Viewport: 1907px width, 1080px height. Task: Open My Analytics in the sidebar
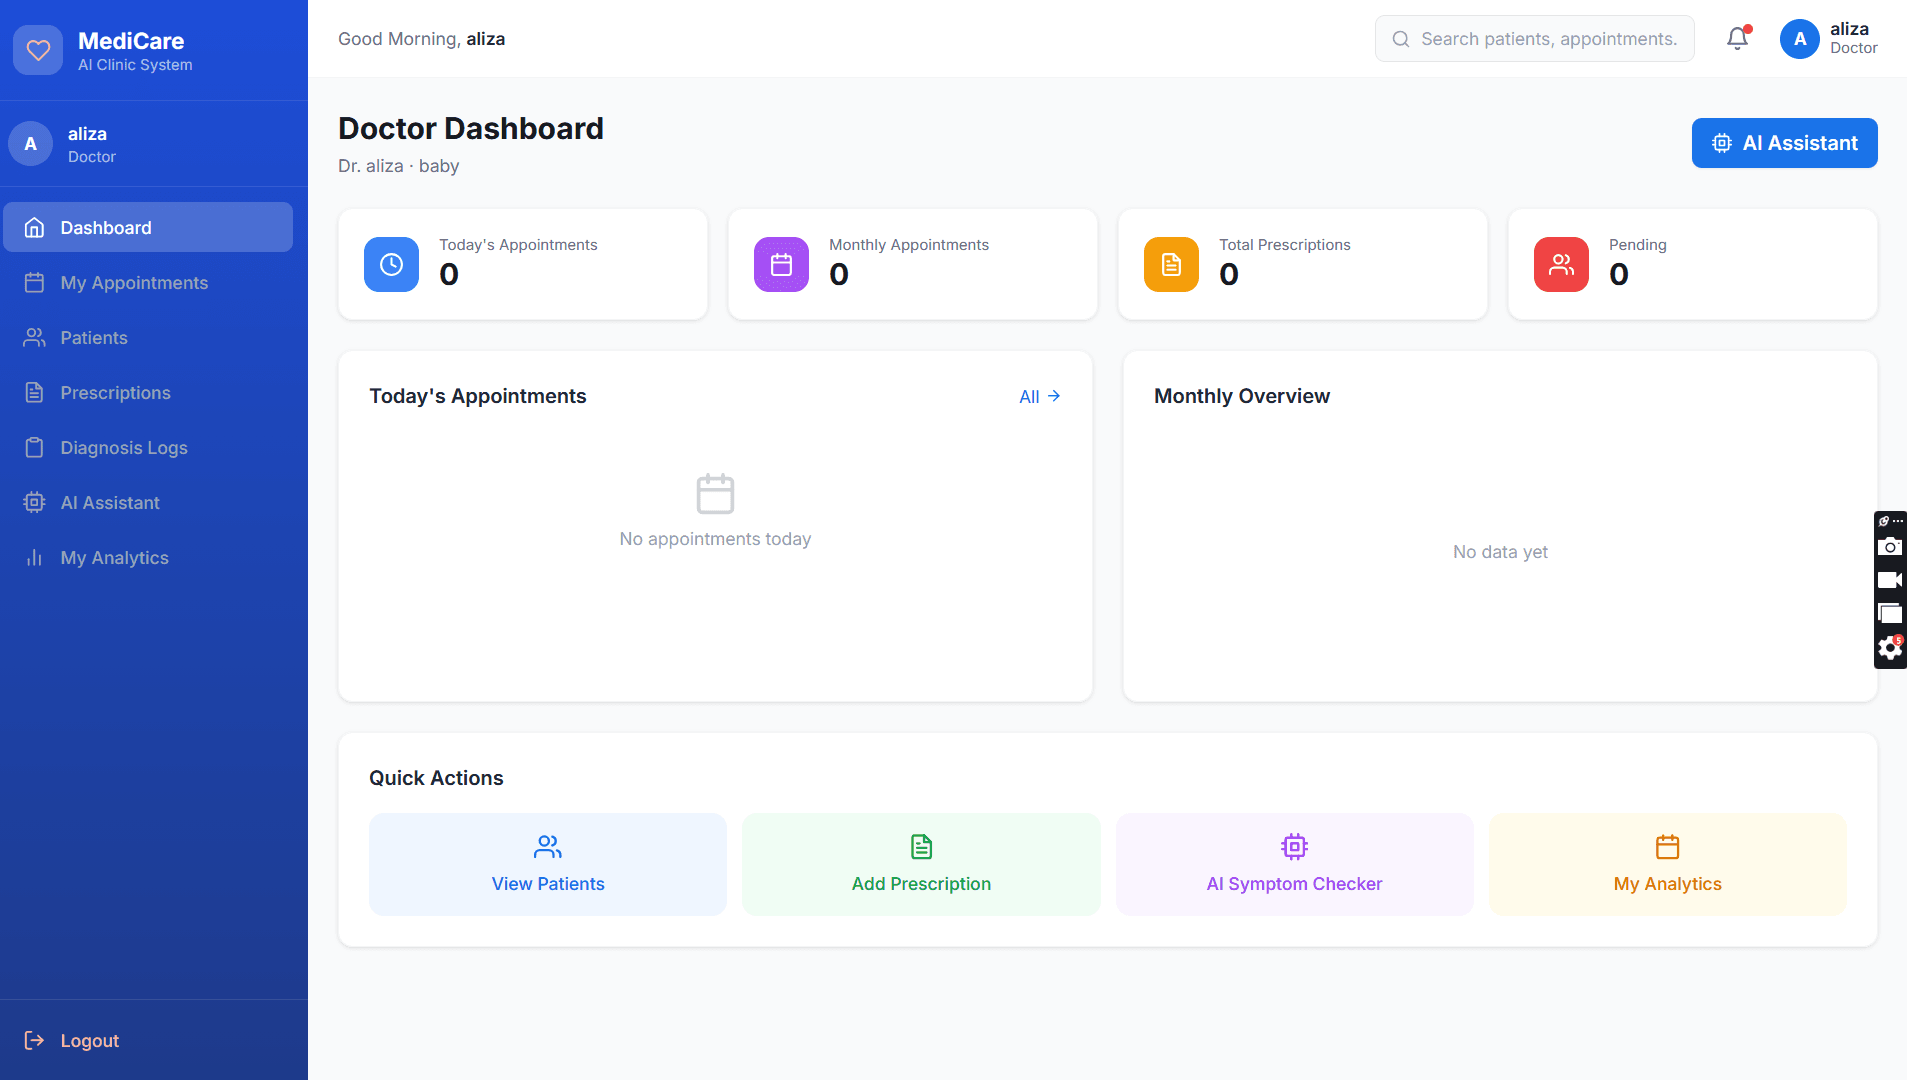(148, 557)
